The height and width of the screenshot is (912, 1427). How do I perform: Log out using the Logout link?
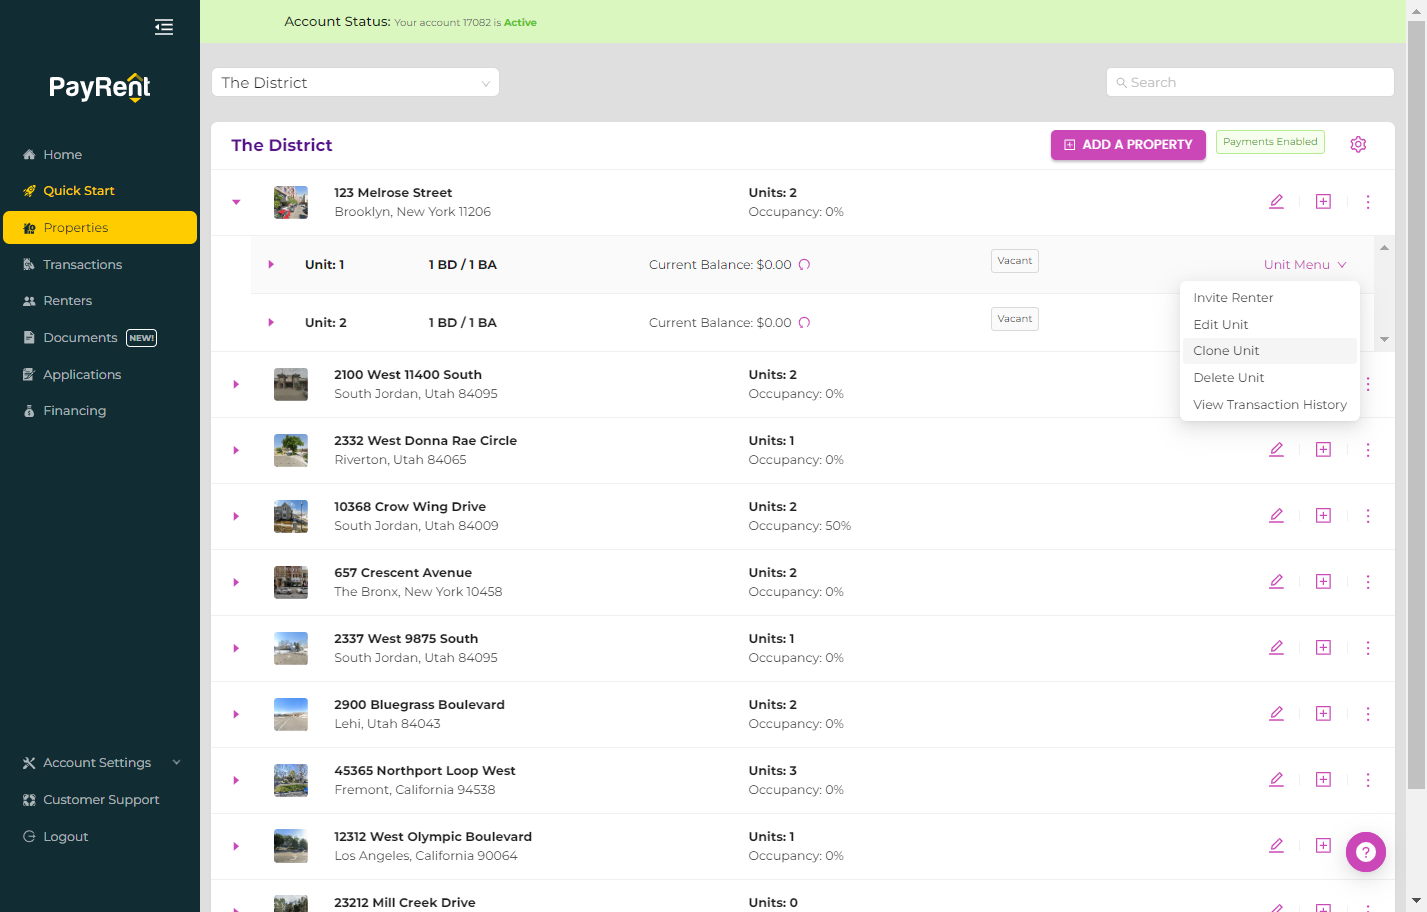point(65,837)
